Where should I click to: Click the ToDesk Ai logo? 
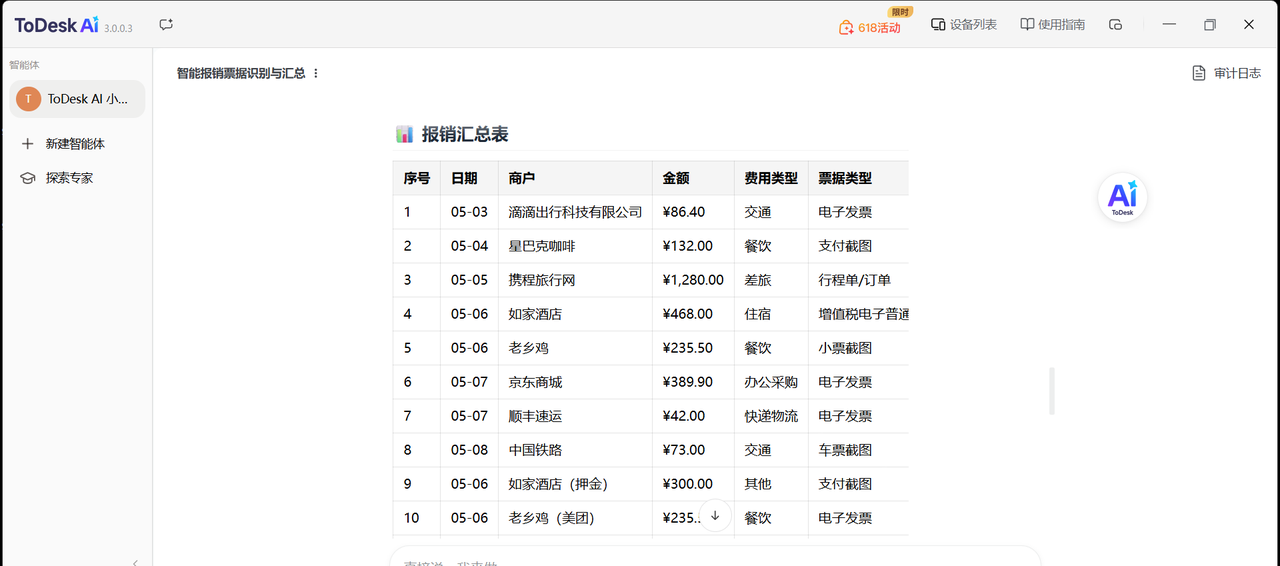(x=56, y=25)
